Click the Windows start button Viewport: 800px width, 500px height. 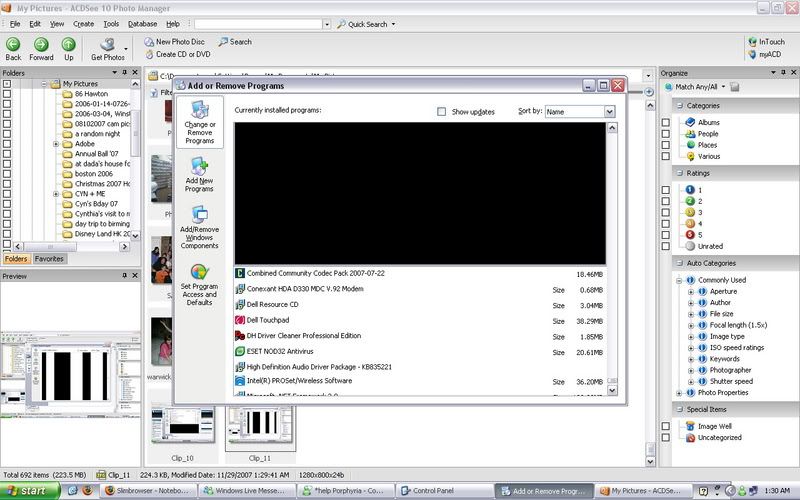pyautogui.click(x=30, y=491)
